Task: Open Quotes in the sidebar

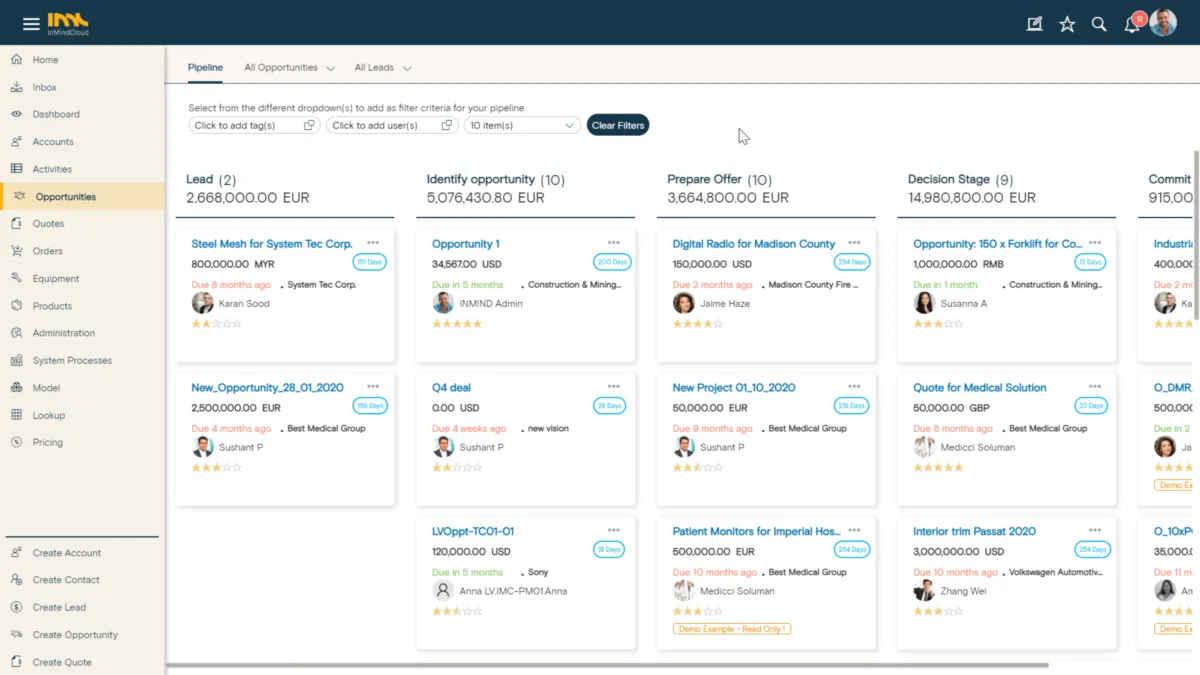Action: (48, 224)
